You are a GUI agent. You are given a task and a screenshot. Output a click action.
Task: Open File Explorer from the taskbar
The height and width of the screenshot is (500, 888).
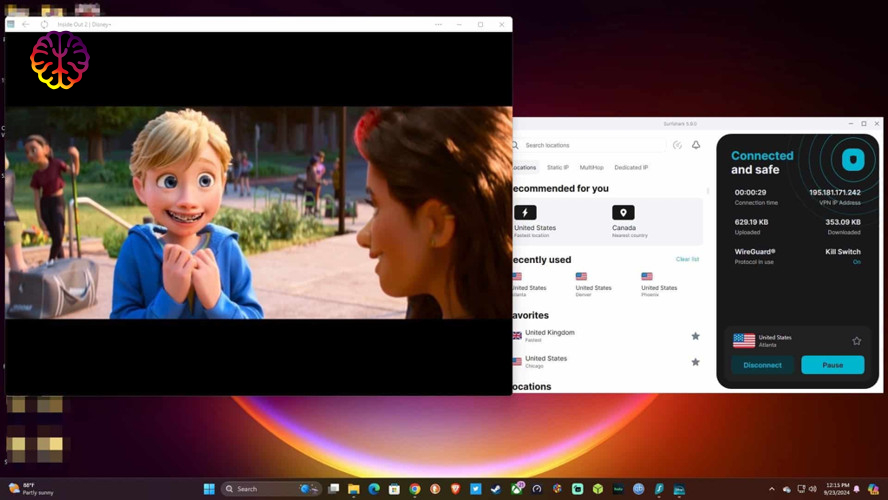(354, 489)
